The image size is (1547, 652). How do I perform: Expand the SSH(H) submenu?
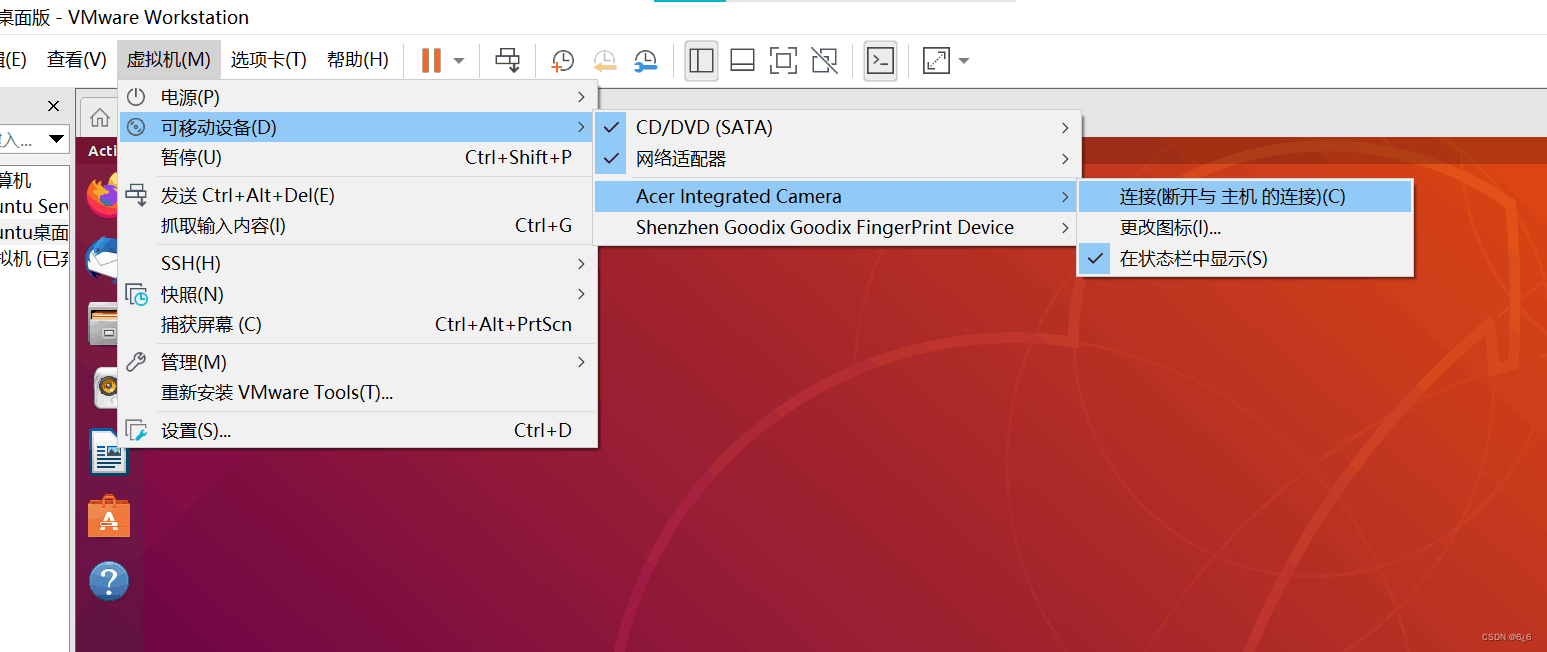point(357,263)
